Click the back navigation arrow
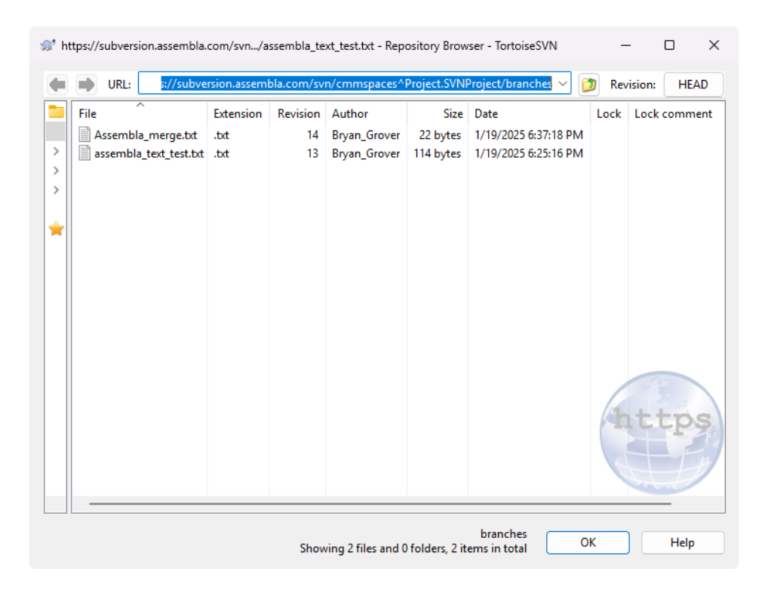 (58, 85)
